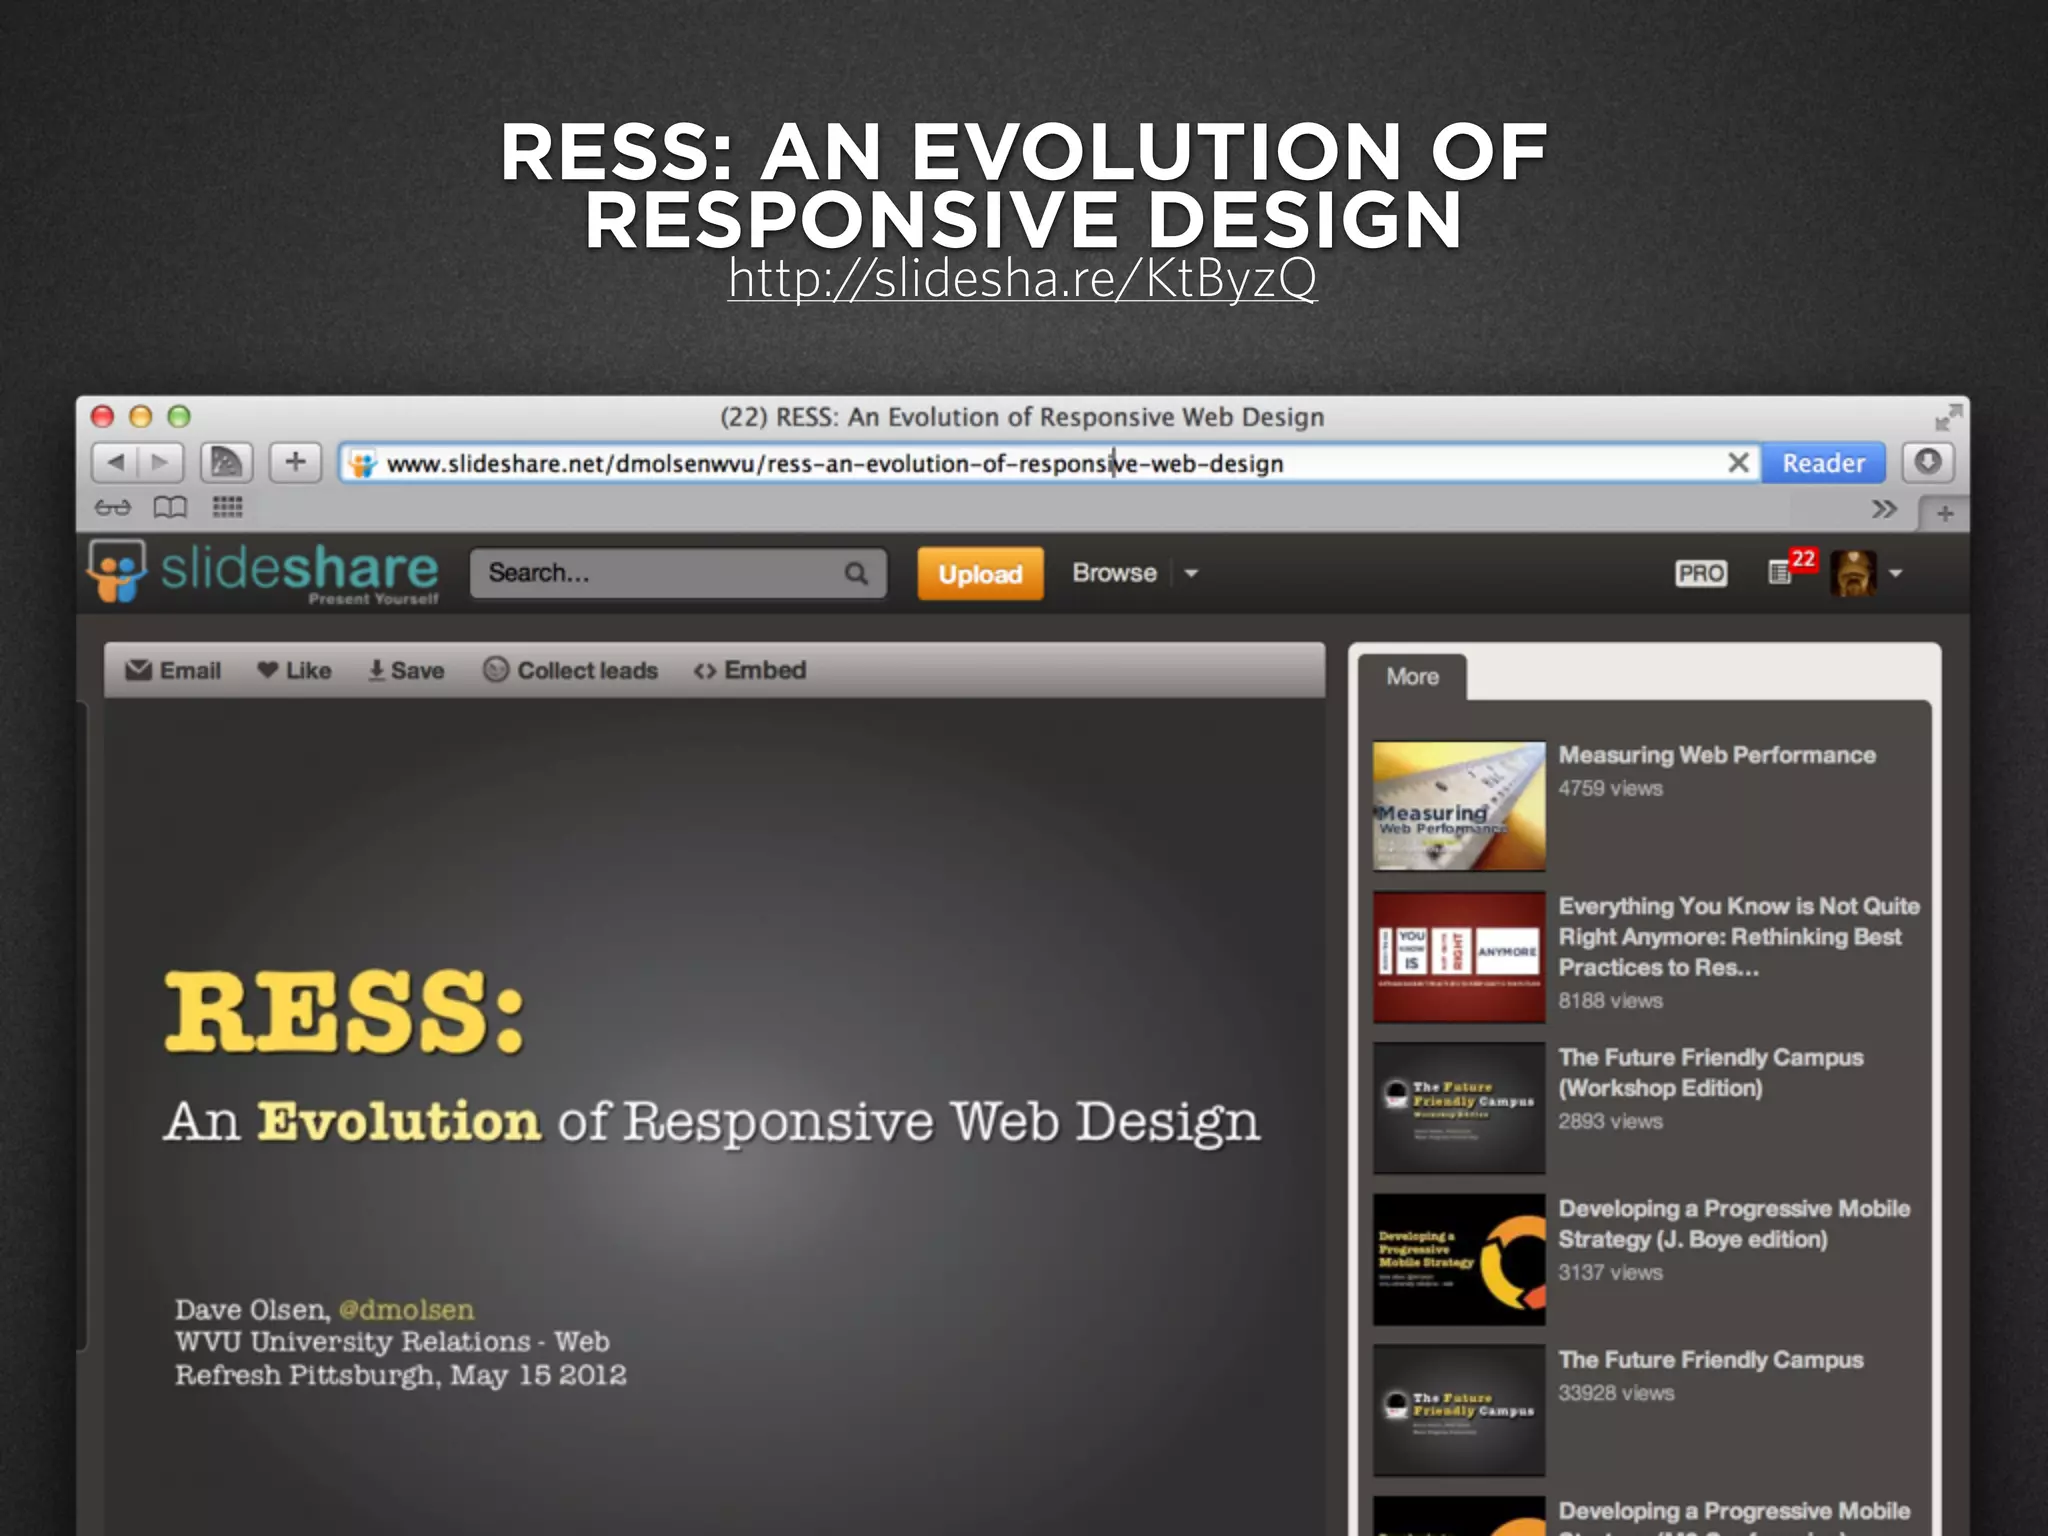The height and width of the screenshot is (1536, 2048).
Task: Click the site favicon in address bar
Action: [x=362, y=464]
